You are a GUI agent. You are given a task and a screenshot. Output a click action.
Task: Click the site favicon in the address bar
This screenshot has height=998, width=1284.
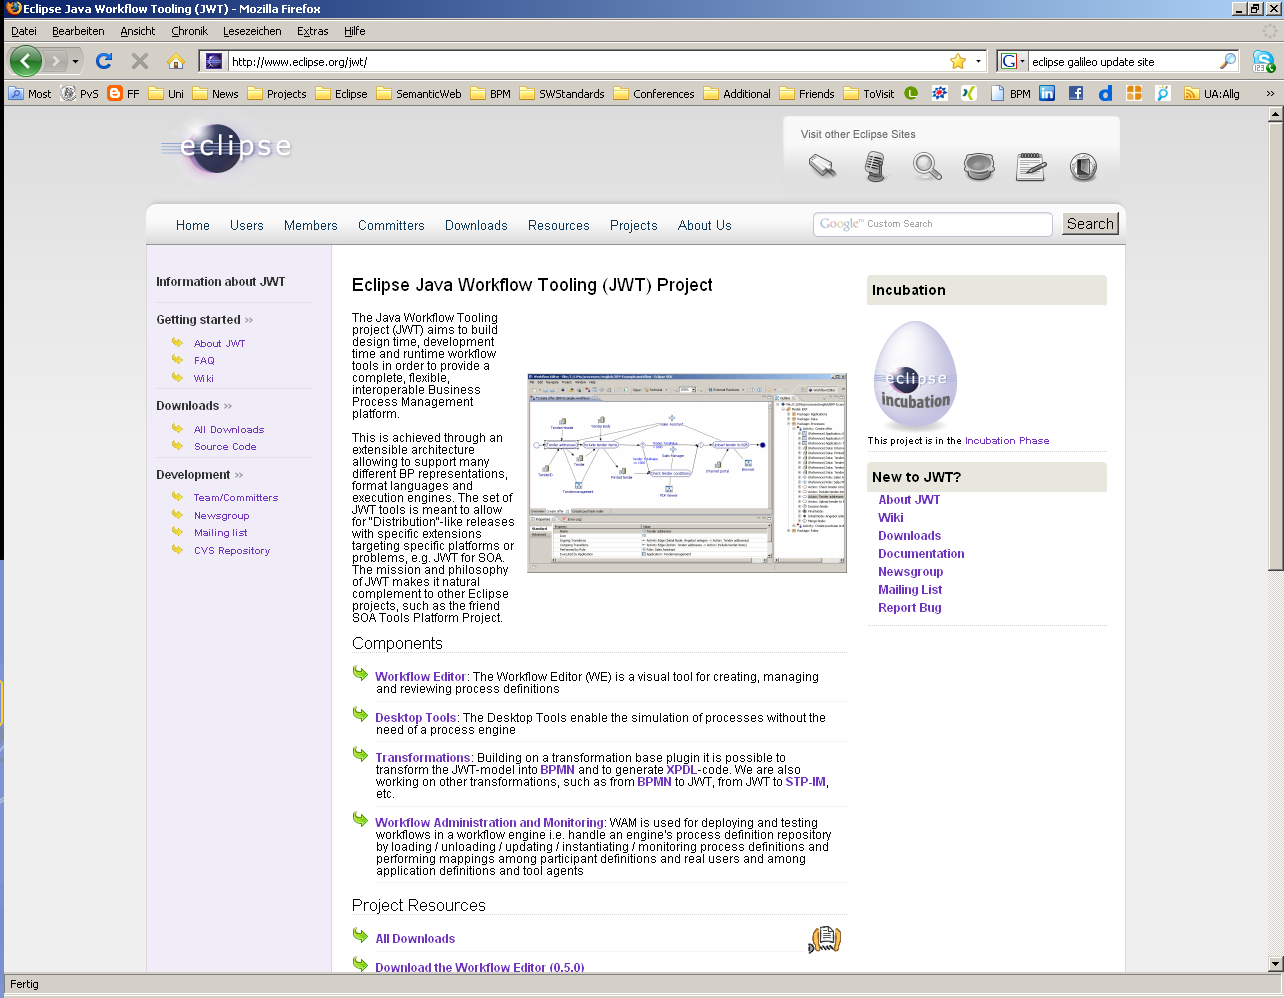pyautogui.click(x=214, y=61)
